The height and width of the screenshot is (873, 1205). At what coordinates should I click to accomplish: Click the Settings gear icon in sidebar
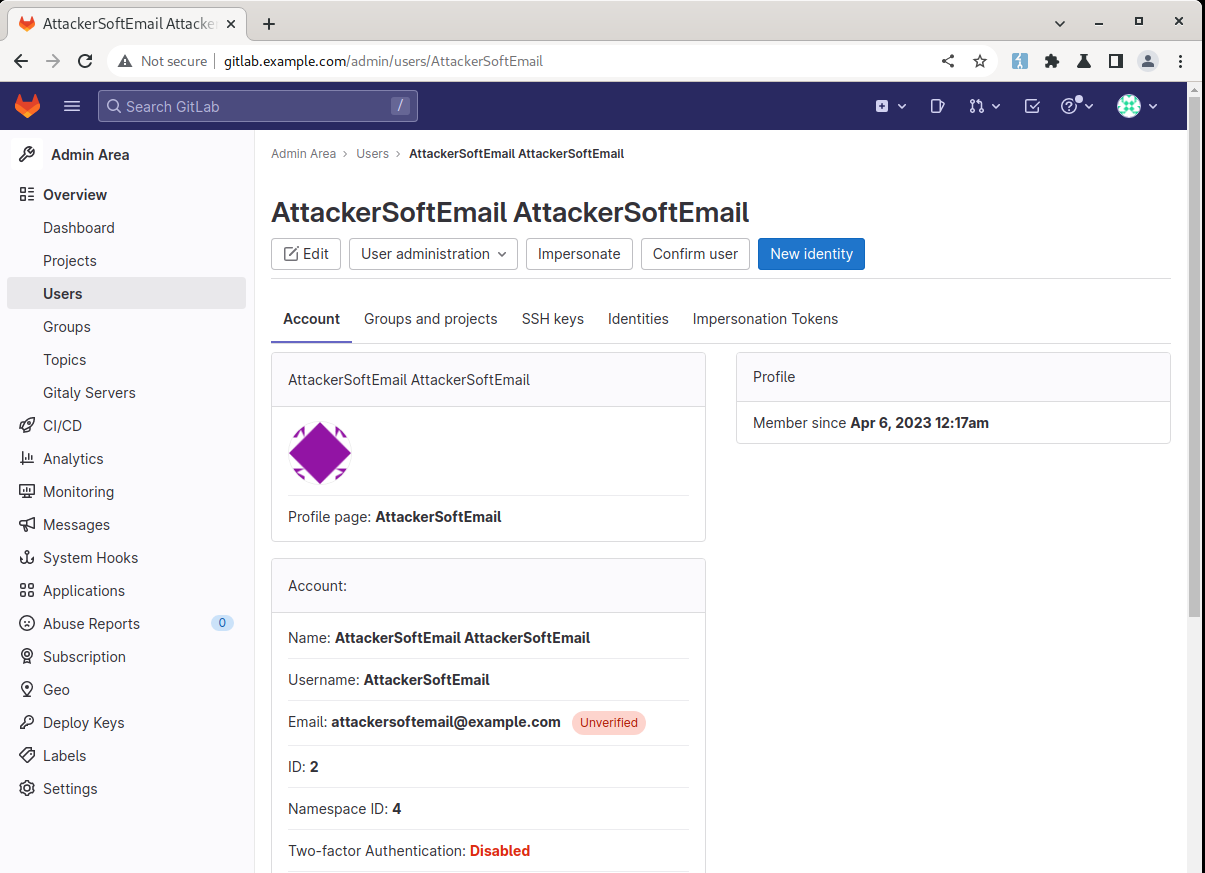tap(27, 789)
